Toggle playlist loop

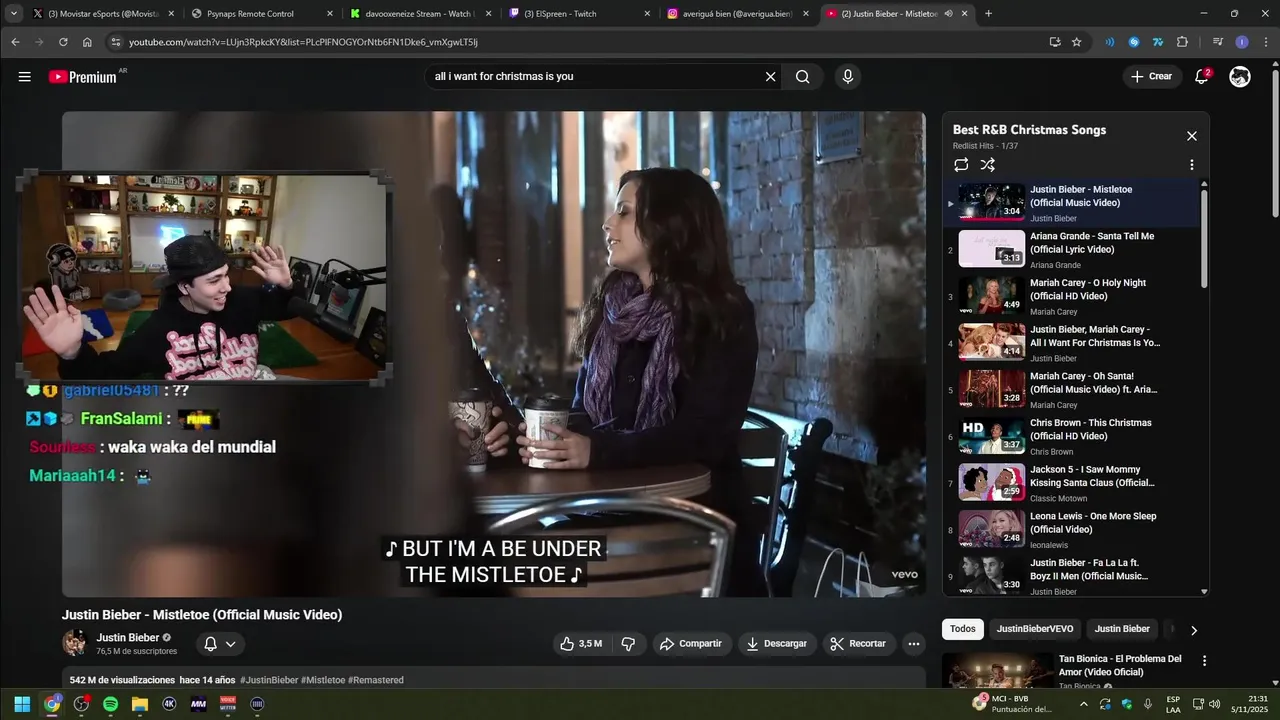(x=961, y=165)
